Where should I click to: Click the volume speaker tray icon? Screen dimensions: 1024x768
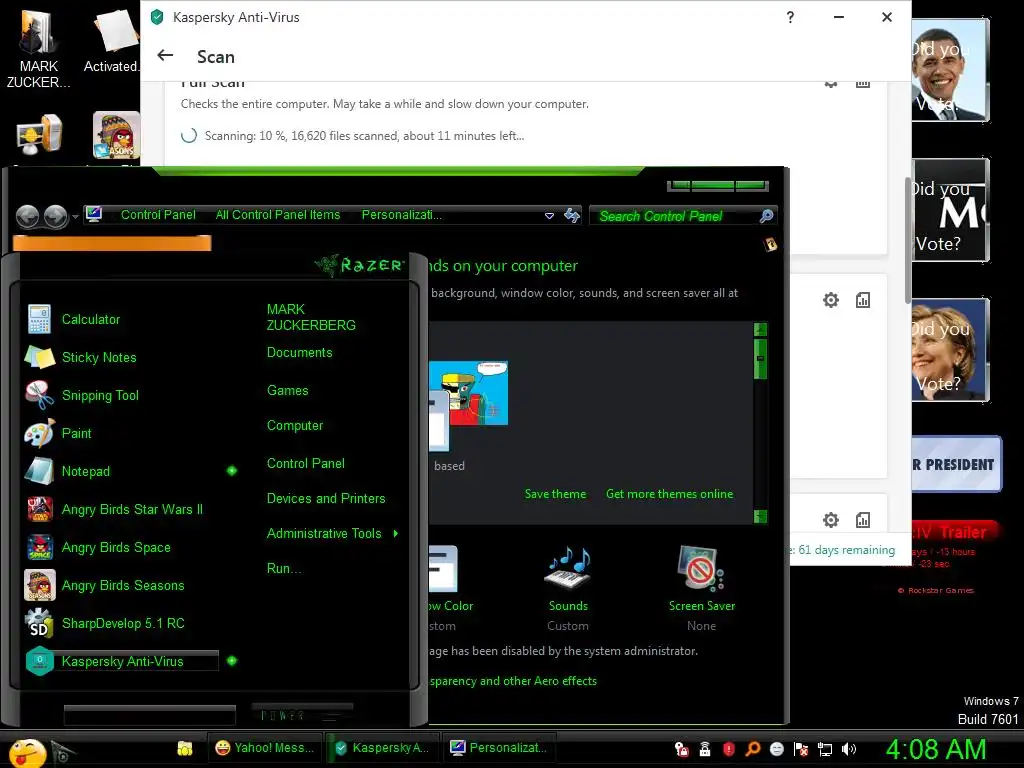848,749
